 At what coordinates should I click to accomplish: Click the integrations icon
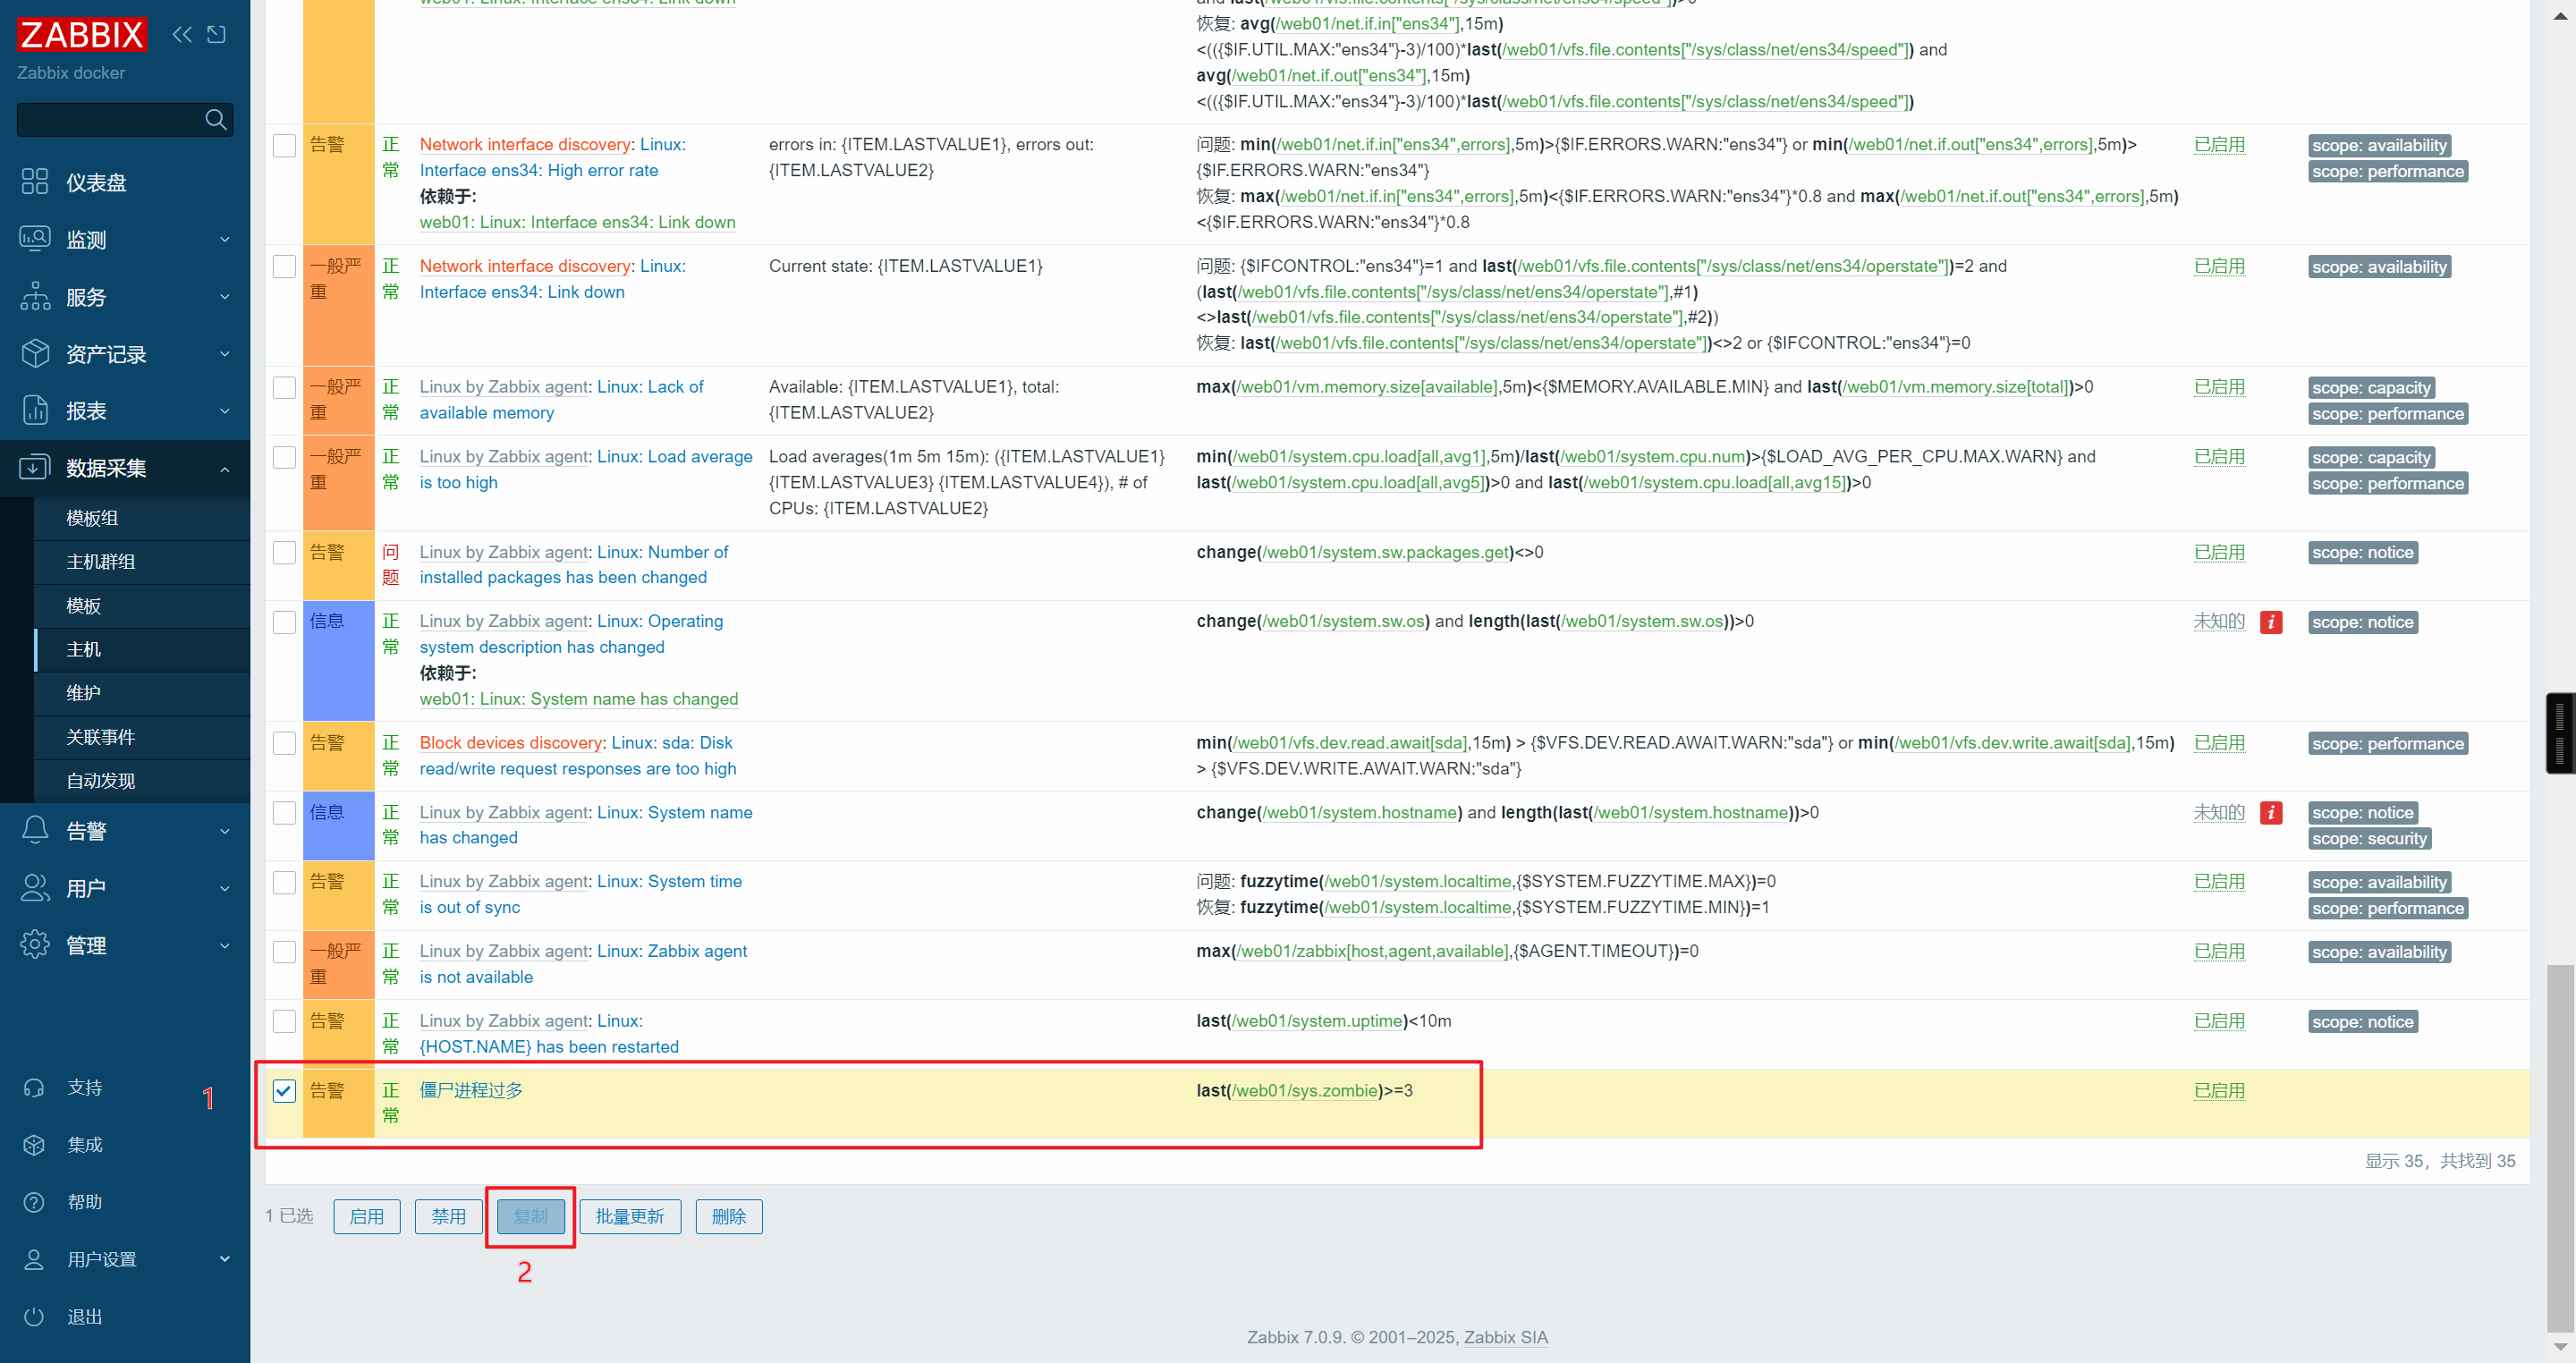point(34,1145)
